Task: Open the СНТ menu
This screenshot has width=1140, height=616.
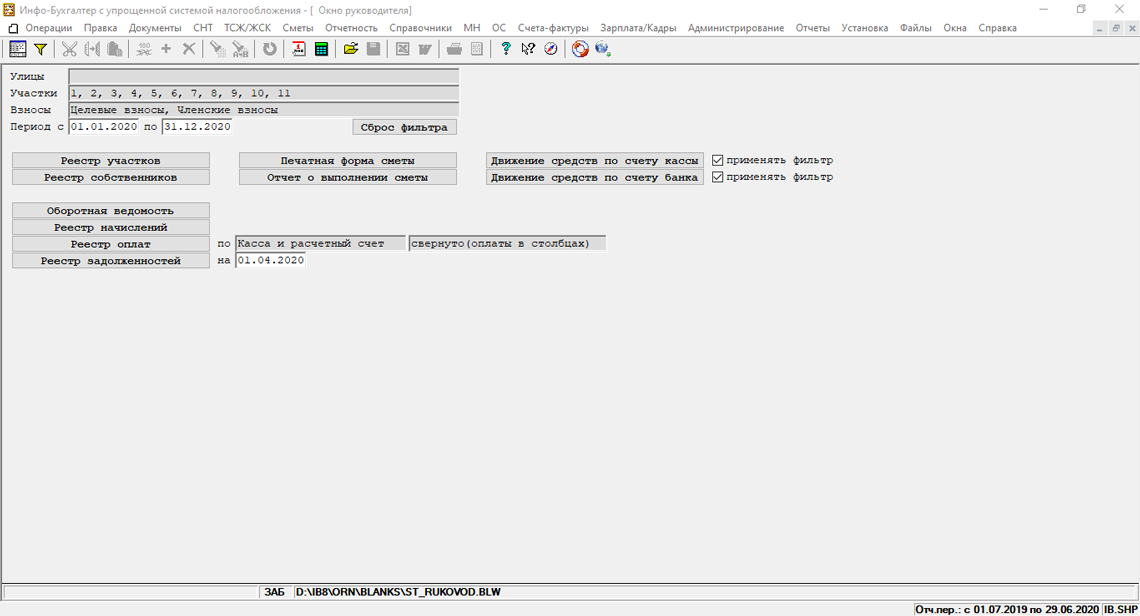Action: (203, 28)
